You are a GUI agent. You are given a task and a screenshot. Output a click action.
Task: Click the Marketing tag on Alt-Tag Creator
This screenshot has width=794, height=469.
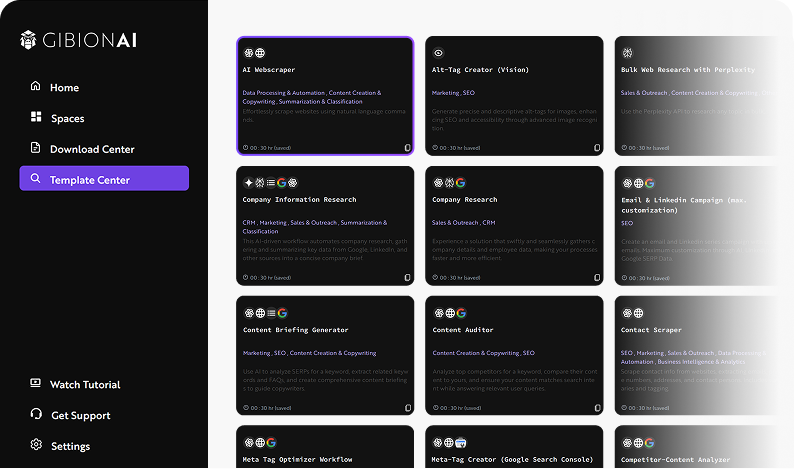tap(445, 93)
